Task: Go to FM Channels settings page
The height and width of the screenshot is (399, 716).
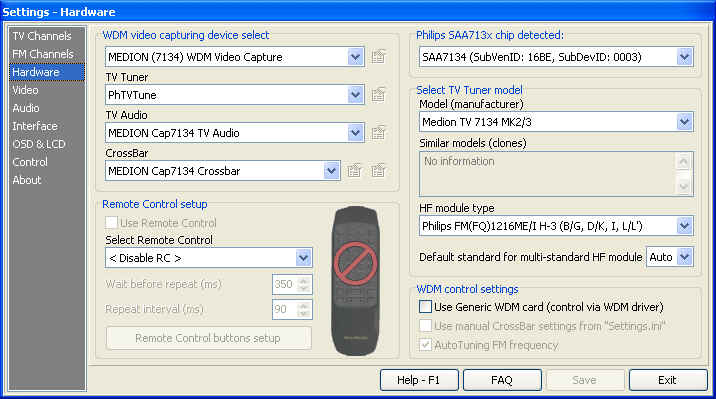Action: tap(43, 54)
